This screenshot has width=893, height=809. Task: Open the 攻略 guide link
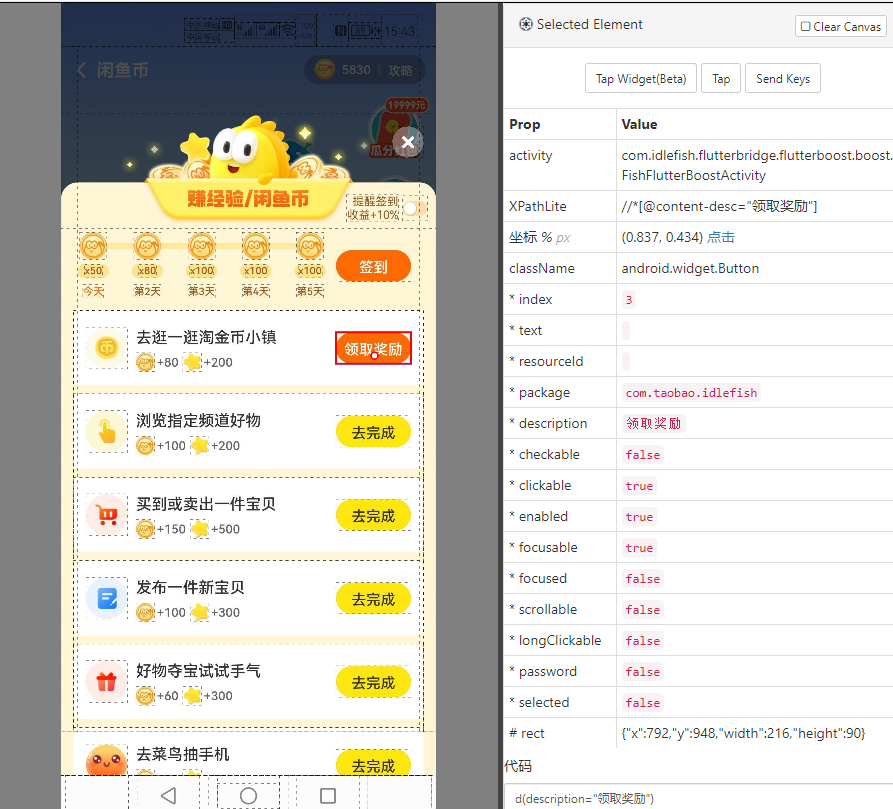400,70
